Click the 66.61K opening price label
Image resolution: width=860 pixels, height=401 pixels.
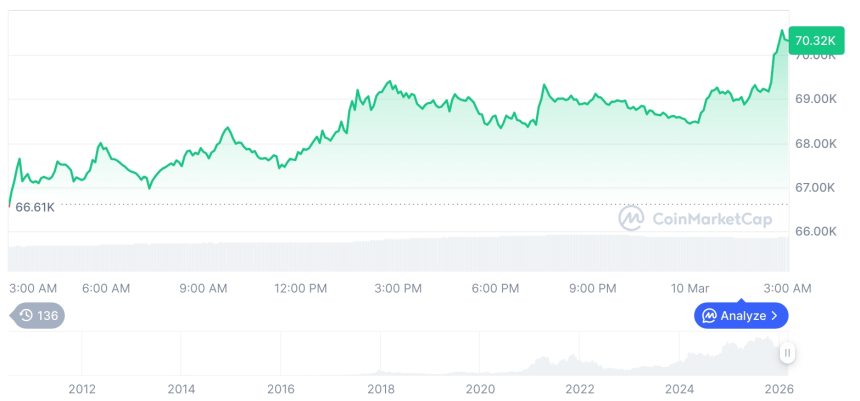(35, 207)
